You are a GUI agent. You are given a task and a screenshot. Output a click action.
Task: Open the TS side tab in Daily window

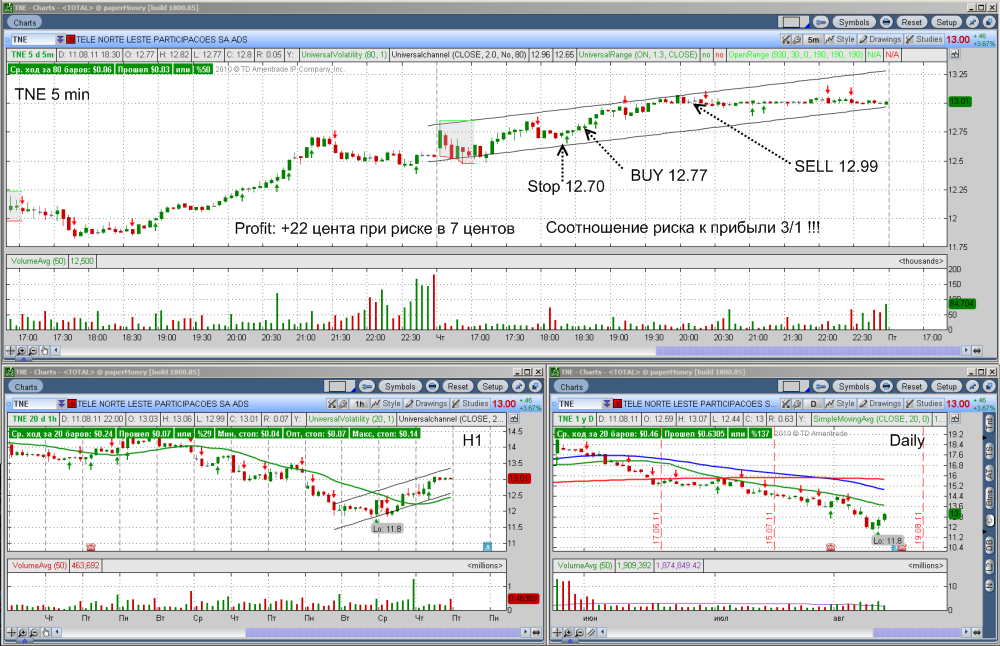(x=990, y=450)
